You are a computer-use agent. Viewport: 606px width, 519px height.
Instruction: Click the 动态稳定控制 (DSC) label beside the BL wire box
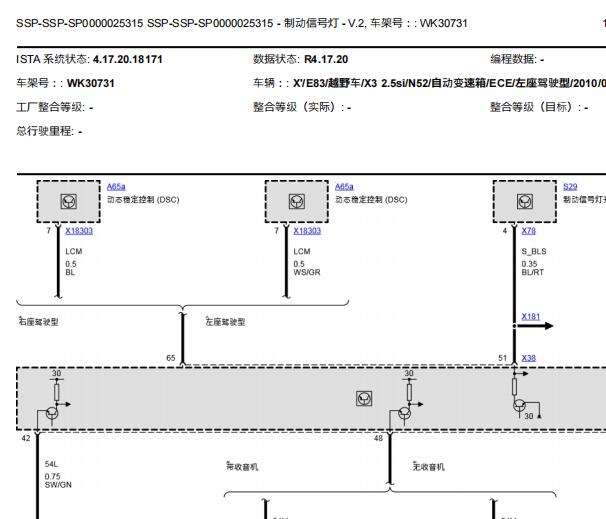[143, 200]
